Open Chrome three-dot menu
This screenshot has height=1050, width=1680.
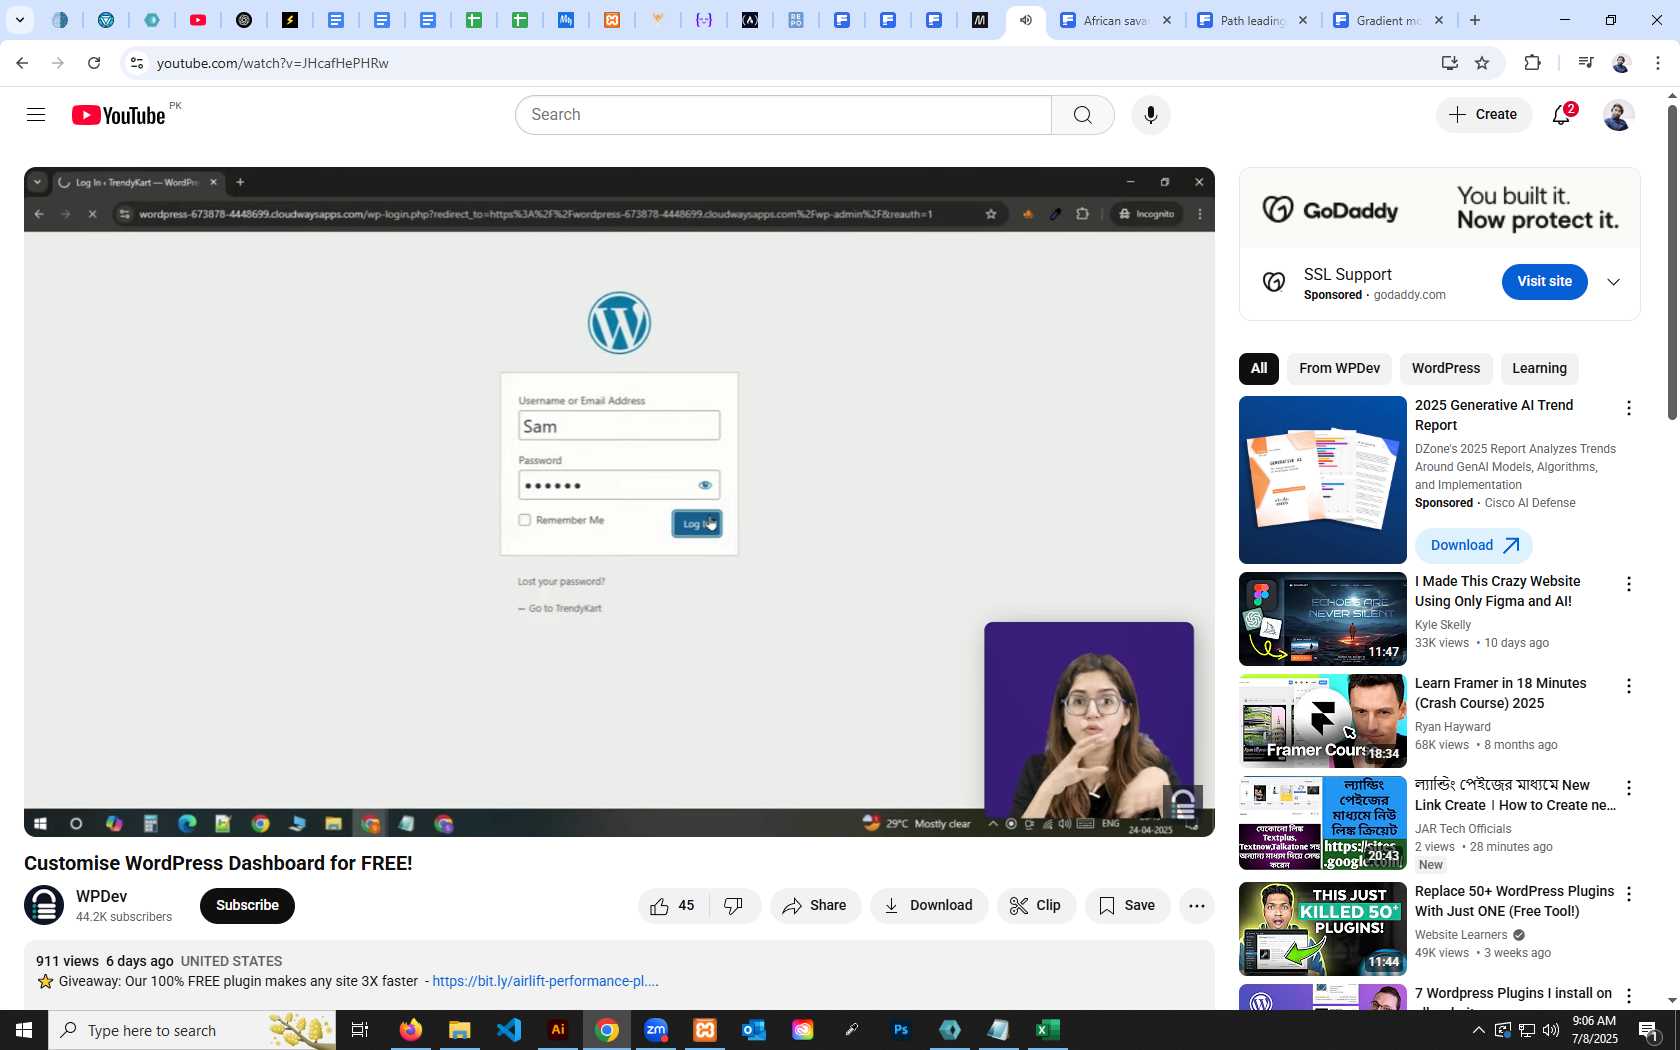(x=1658, y=63)
